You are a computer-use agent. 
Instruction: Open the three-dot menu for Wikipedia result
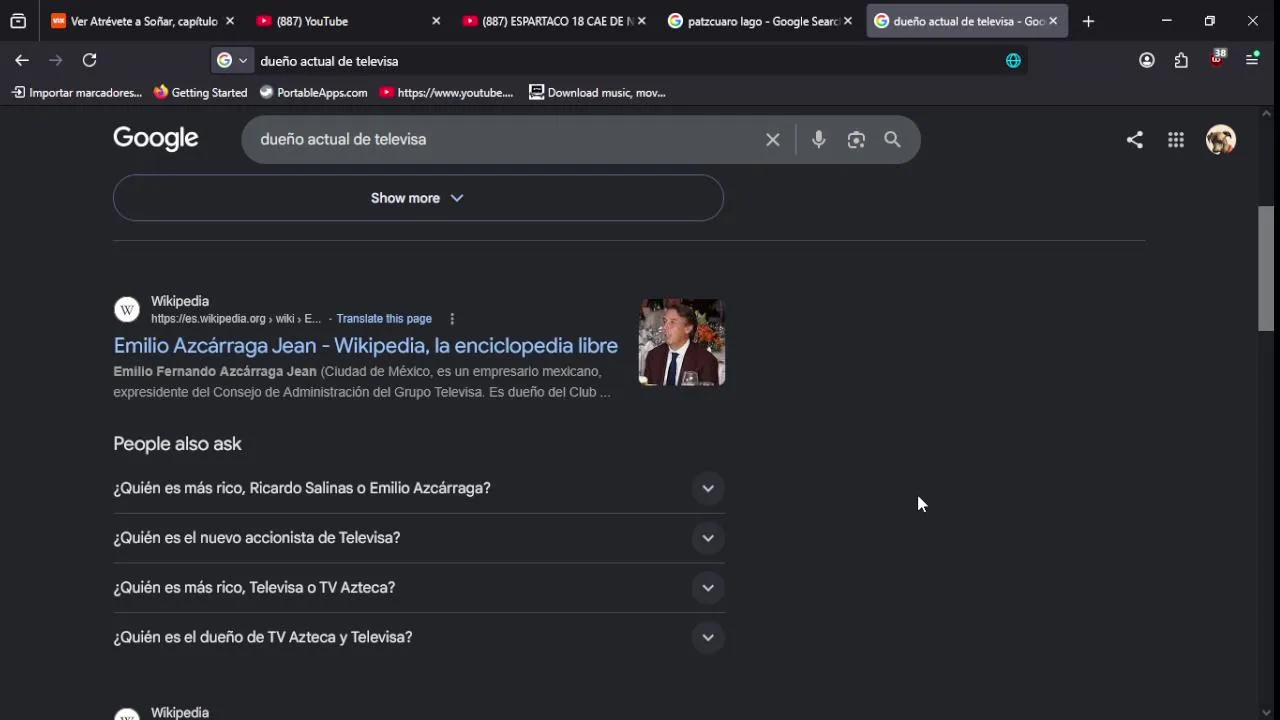point(452,319)
